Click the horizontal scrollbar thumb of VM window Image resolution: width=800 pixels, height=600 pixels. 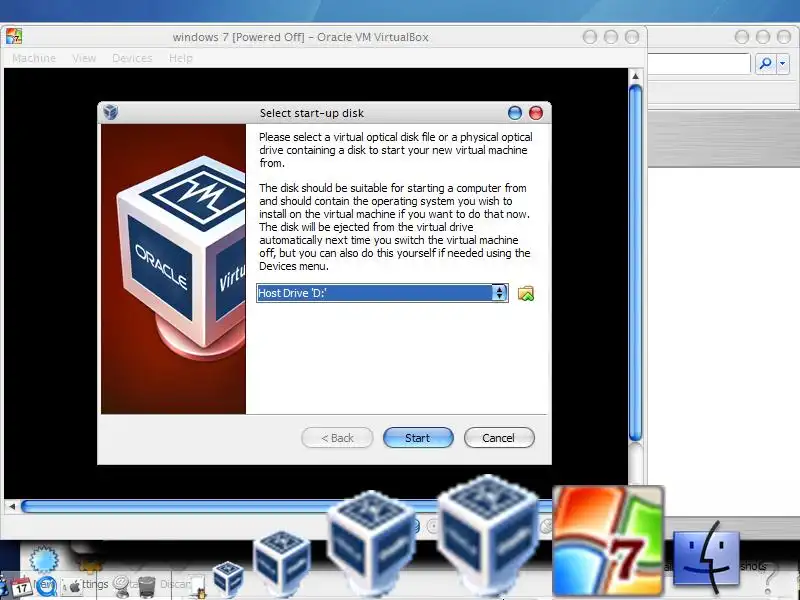286,507
